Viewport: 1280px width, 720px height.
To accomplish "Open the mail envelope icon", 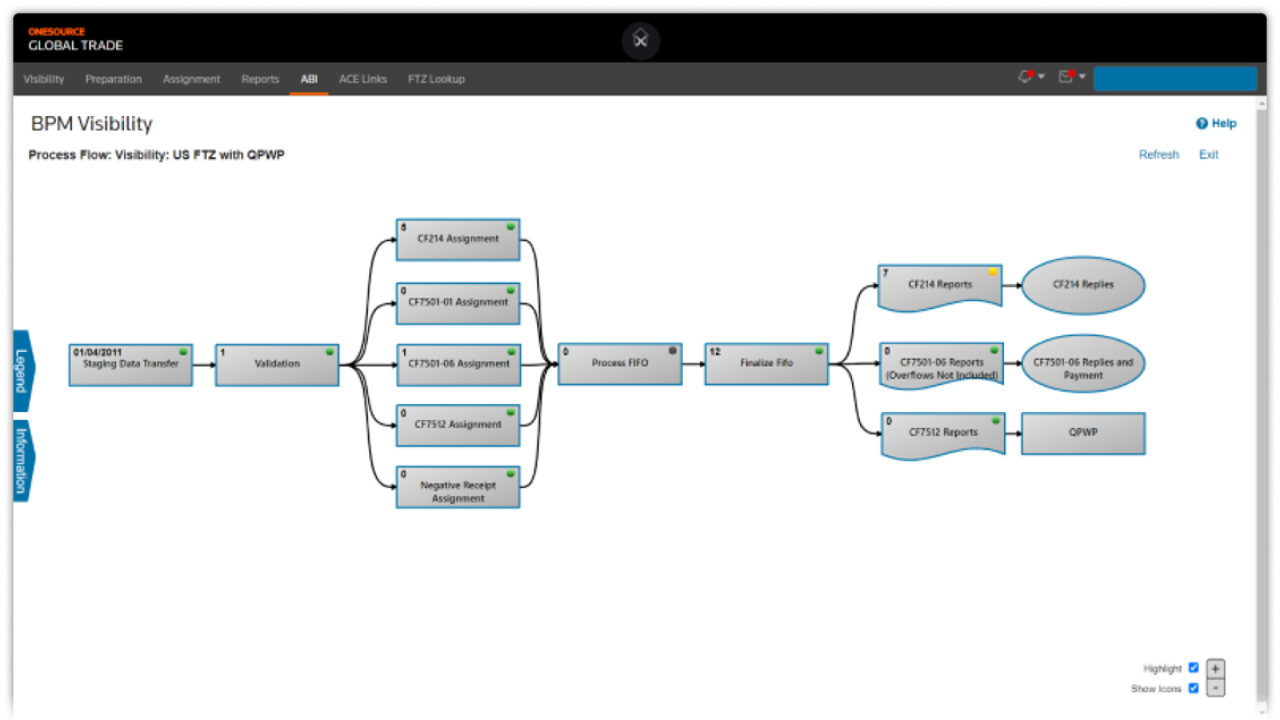I will (1067, 77).
